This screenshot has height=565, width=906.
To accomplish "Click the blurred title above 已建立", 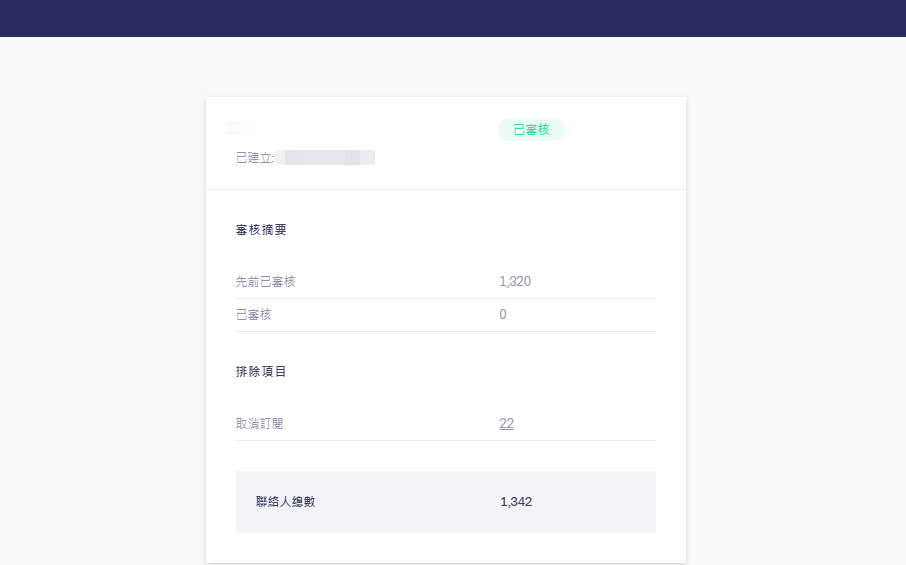I will coord(240,128).
